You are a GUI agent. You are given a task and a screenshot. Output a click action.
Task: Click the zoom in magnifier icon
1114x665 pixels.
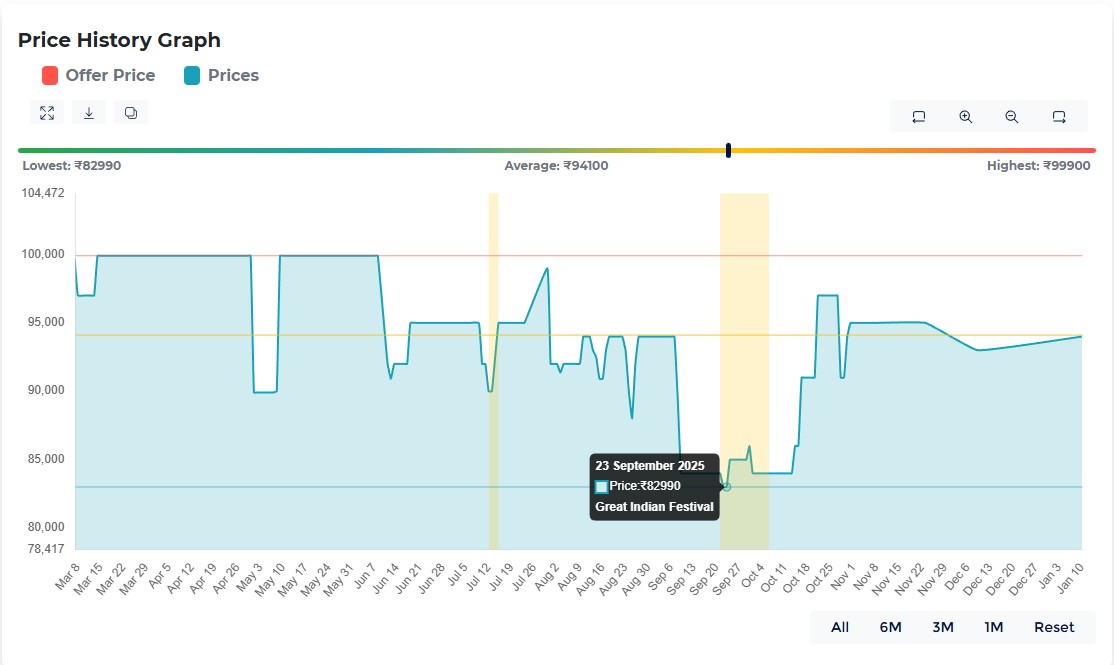(x=965, y=116)
